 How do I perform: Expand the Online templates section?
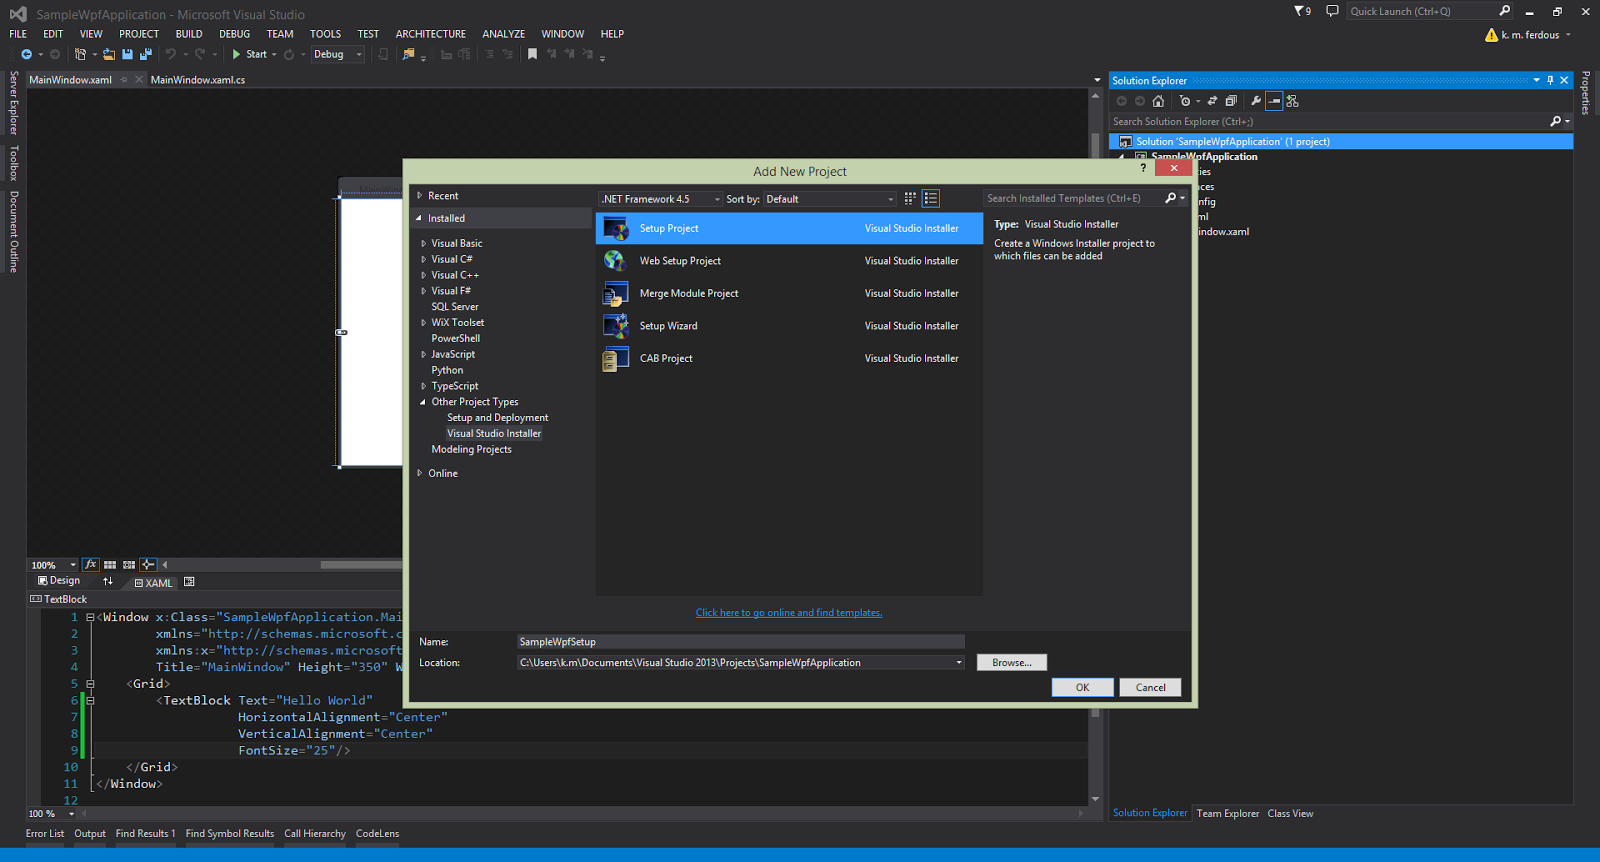point(420,473)
